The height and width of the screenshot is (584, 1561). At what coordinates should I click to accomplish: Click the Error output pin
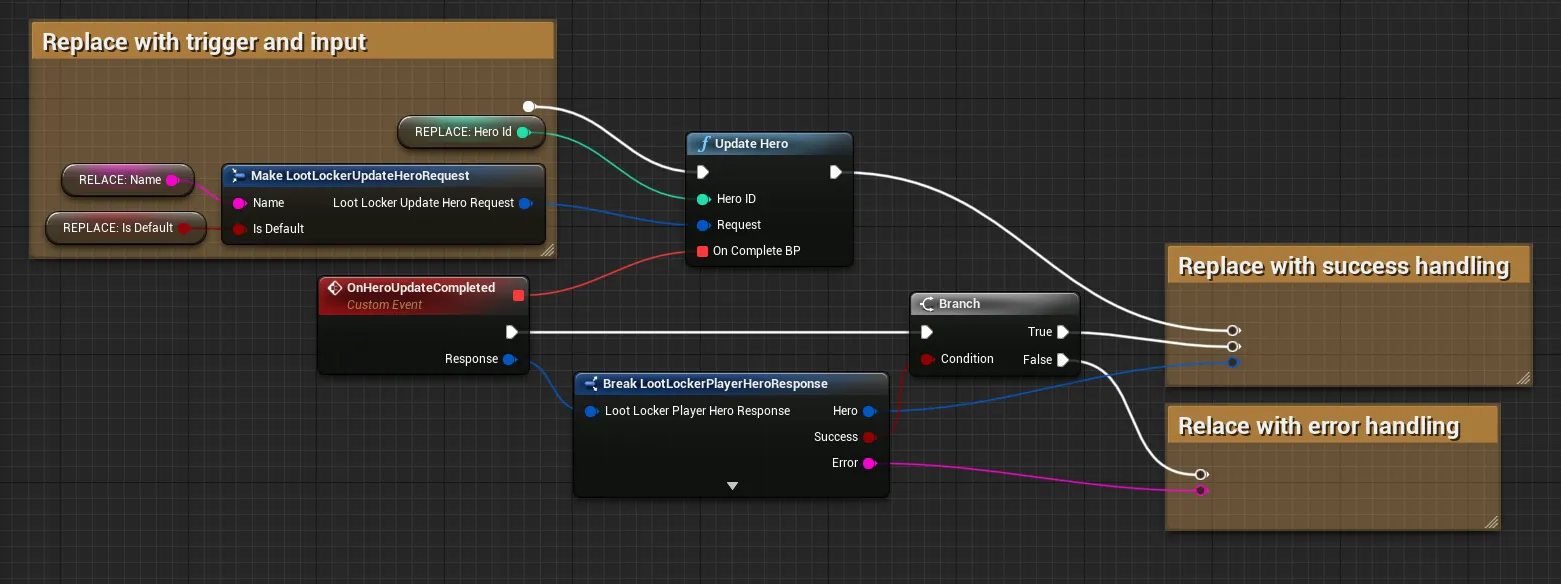(x=870, y=463)
